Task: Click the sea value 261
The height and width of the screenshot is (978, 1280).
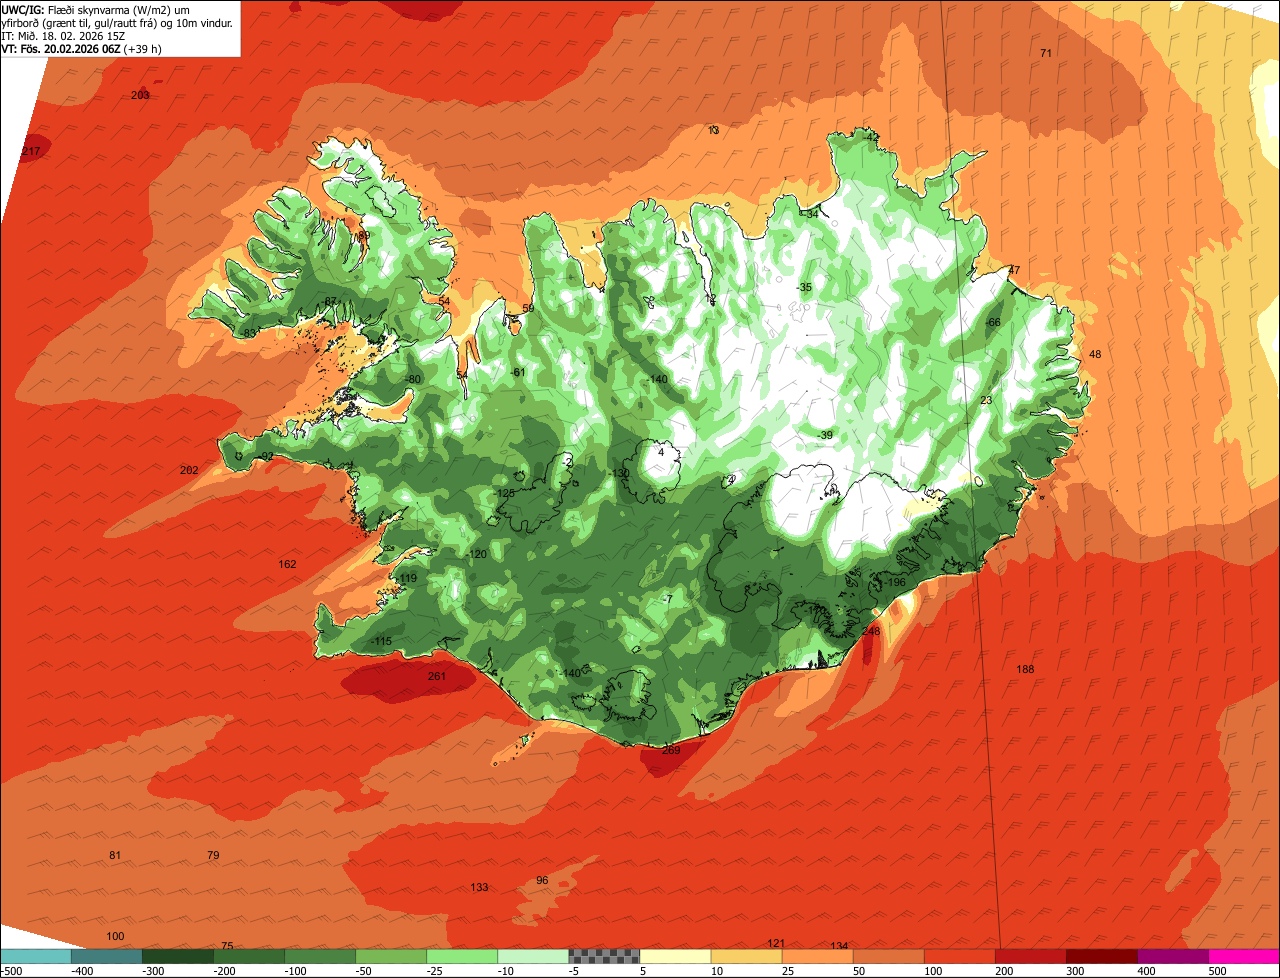Action: pos(437,677)
